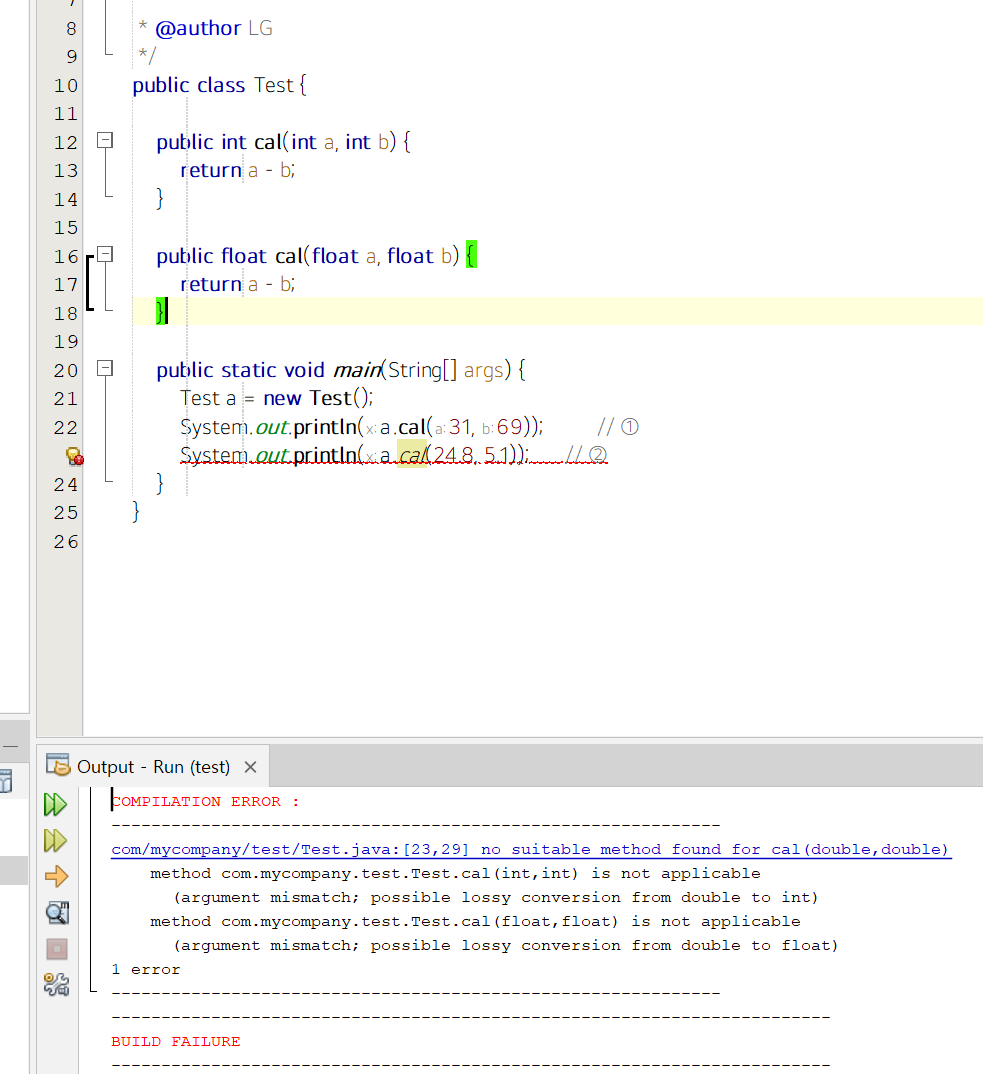Click the 'public static void main' signature

(340, 370)
